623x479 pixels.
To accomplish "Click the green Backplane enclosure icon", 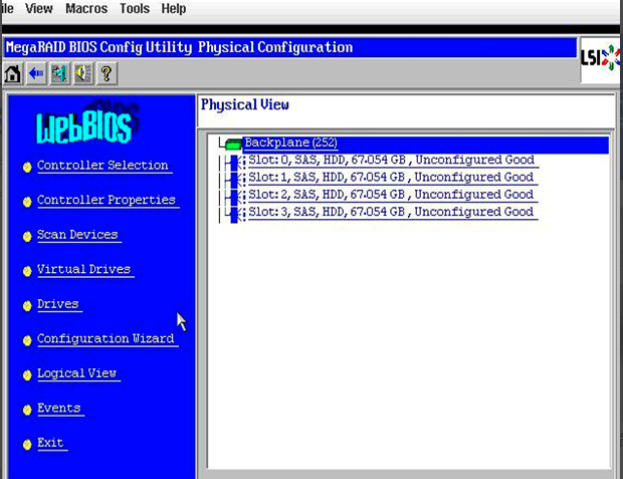I will pos(233,144).
